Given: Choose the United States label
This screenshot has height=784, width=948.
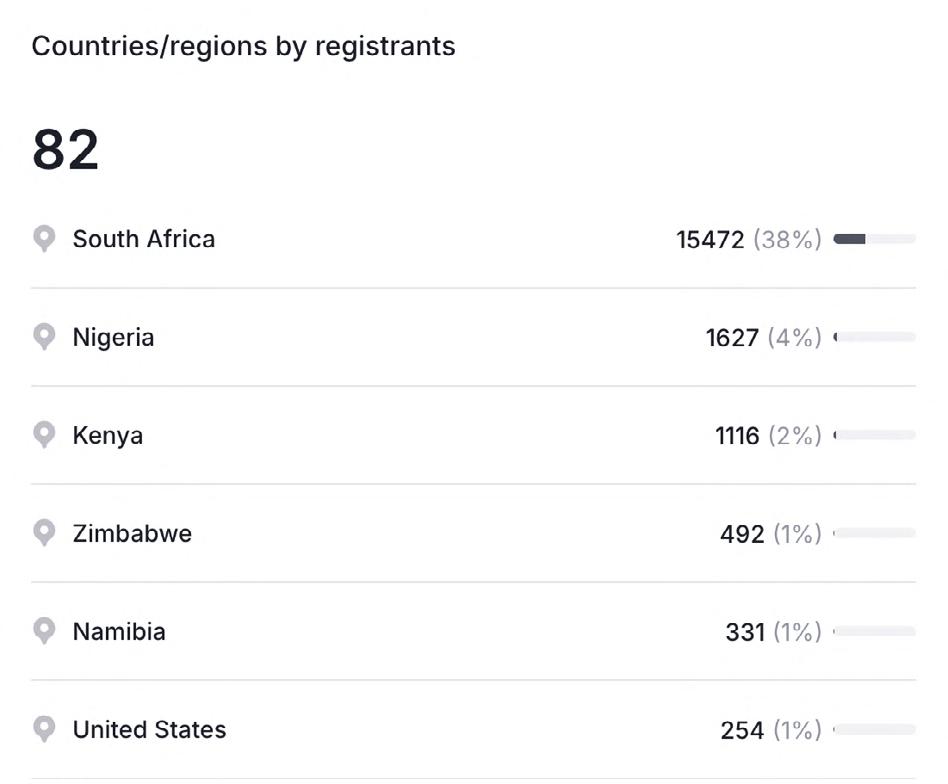Looking at the screenshot, I should click(149, 729).
